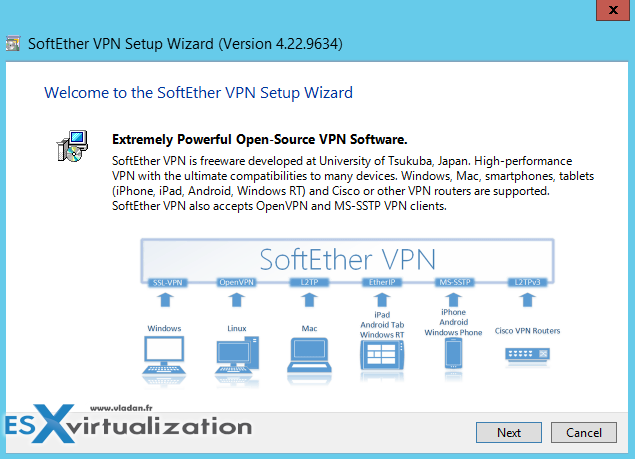Click the L2TP protocol label
The height and width of the screenshot is (459, 635).
pos(309,282)
